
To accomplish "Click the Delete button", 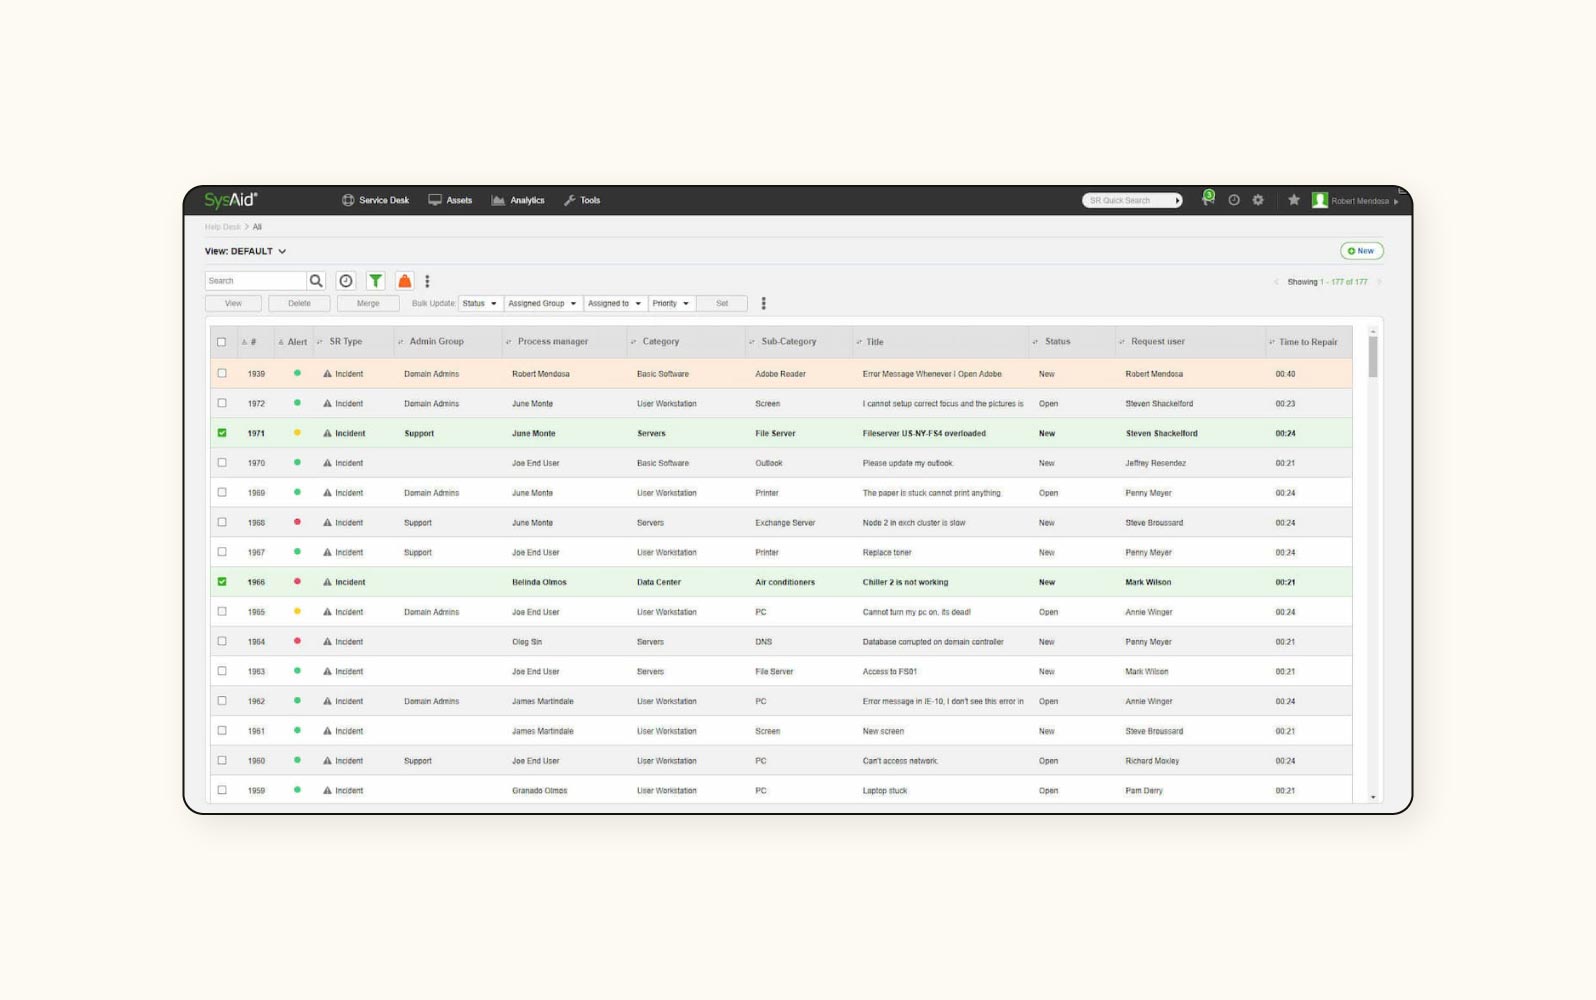I will tap(299, 303).
